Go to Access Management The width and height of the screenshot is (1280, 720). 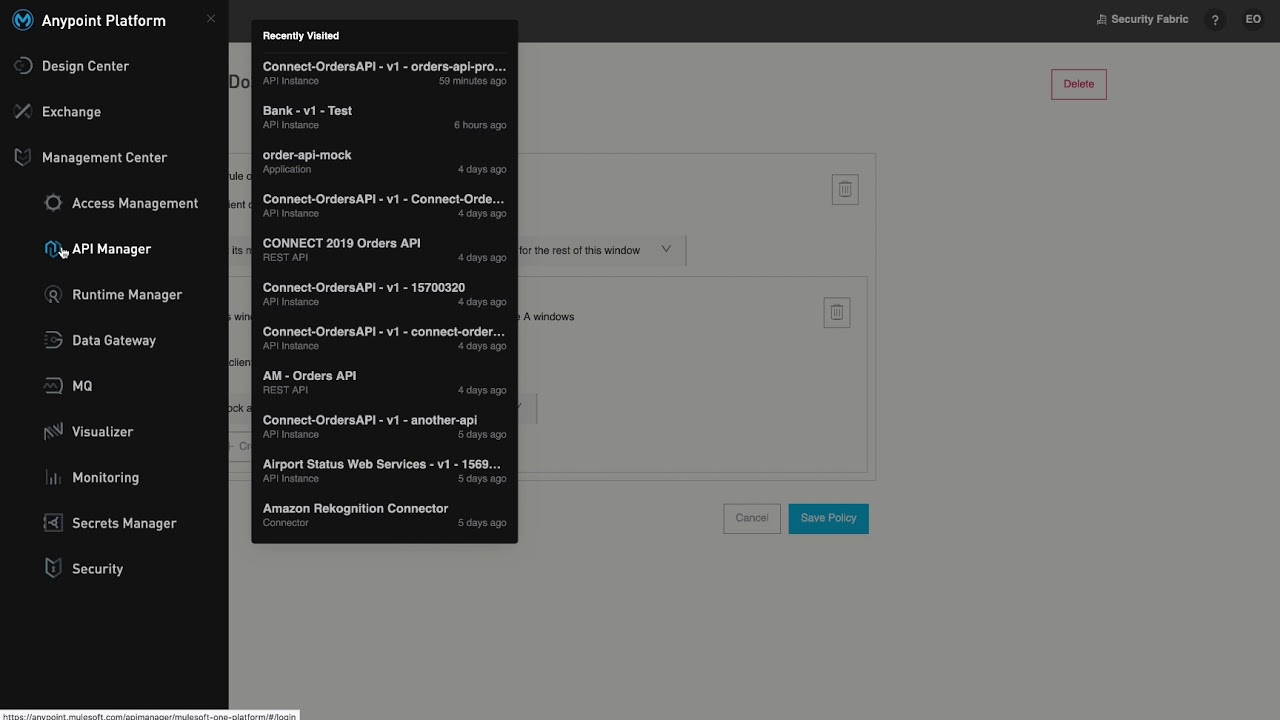tap(135, 203)
